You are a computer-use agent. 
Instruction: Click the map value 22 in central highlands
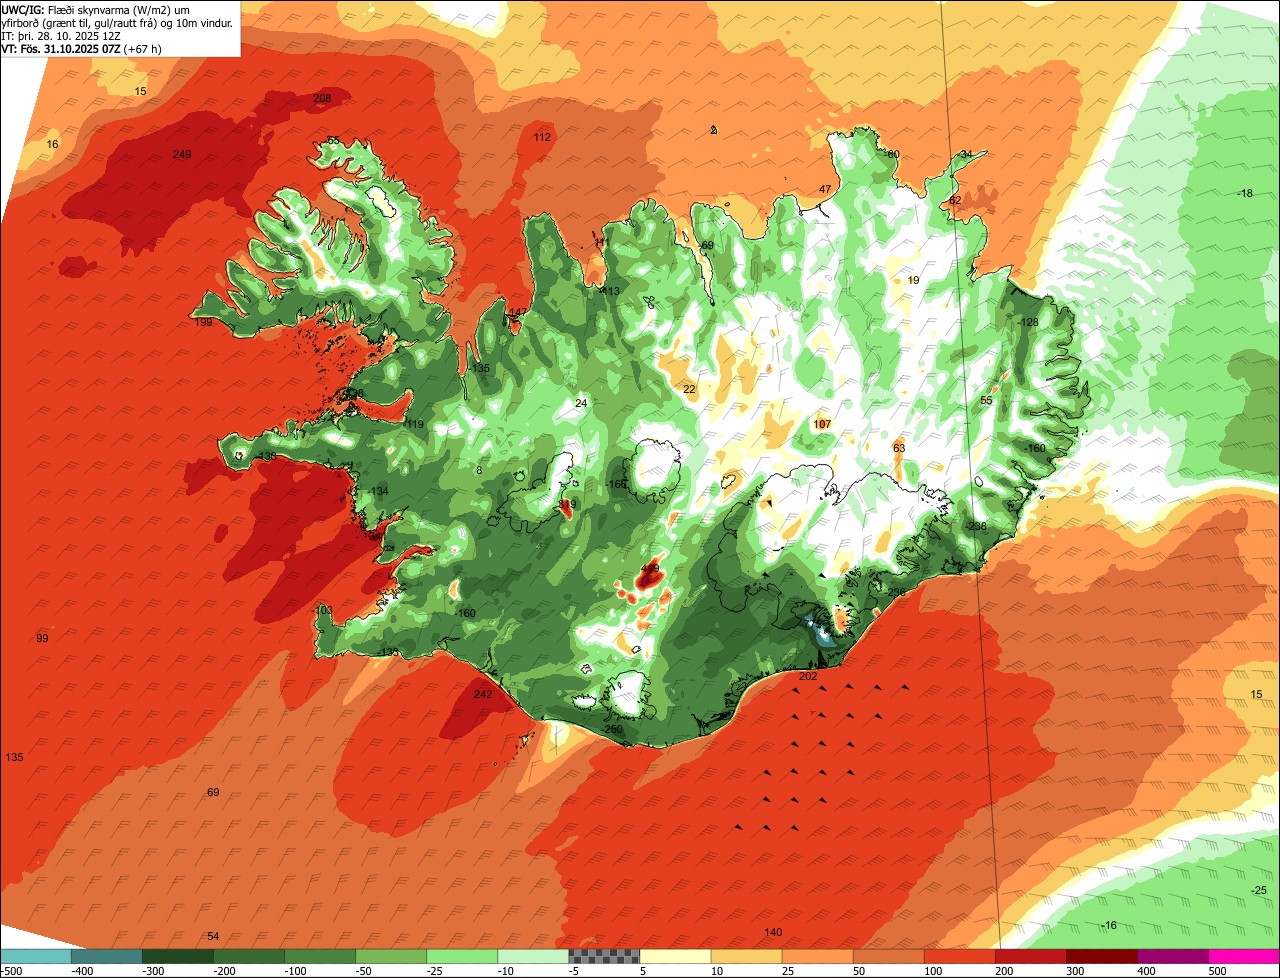pos(689,389)
